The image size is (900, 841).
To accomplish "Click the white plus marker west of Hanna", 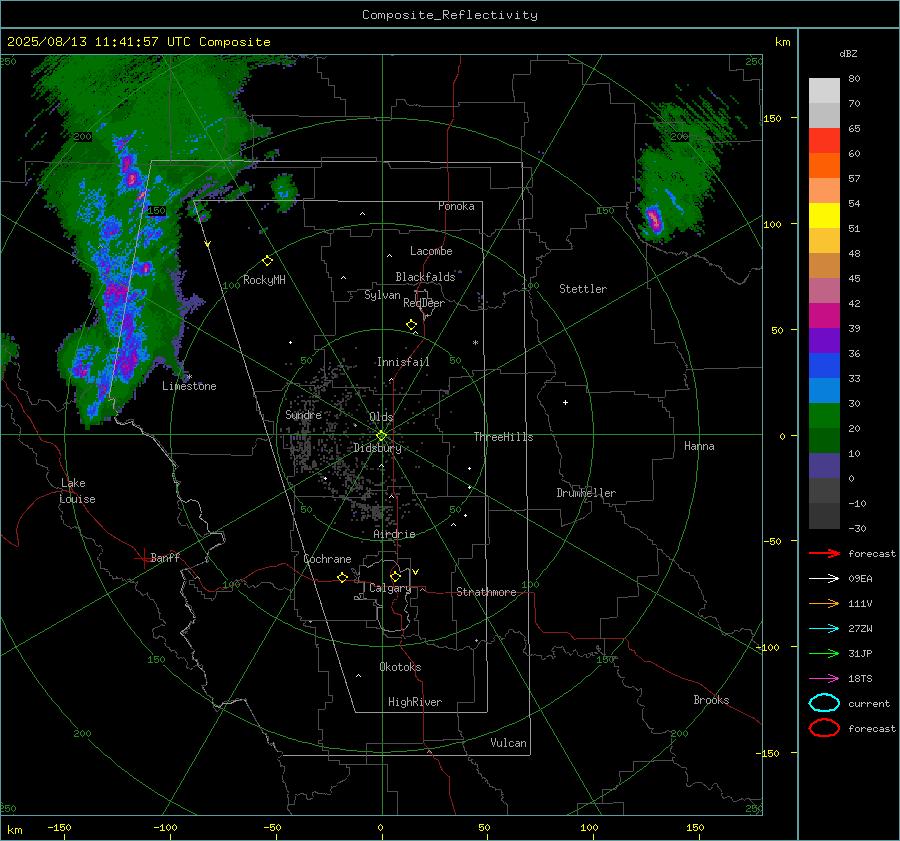I will point(565,402).
